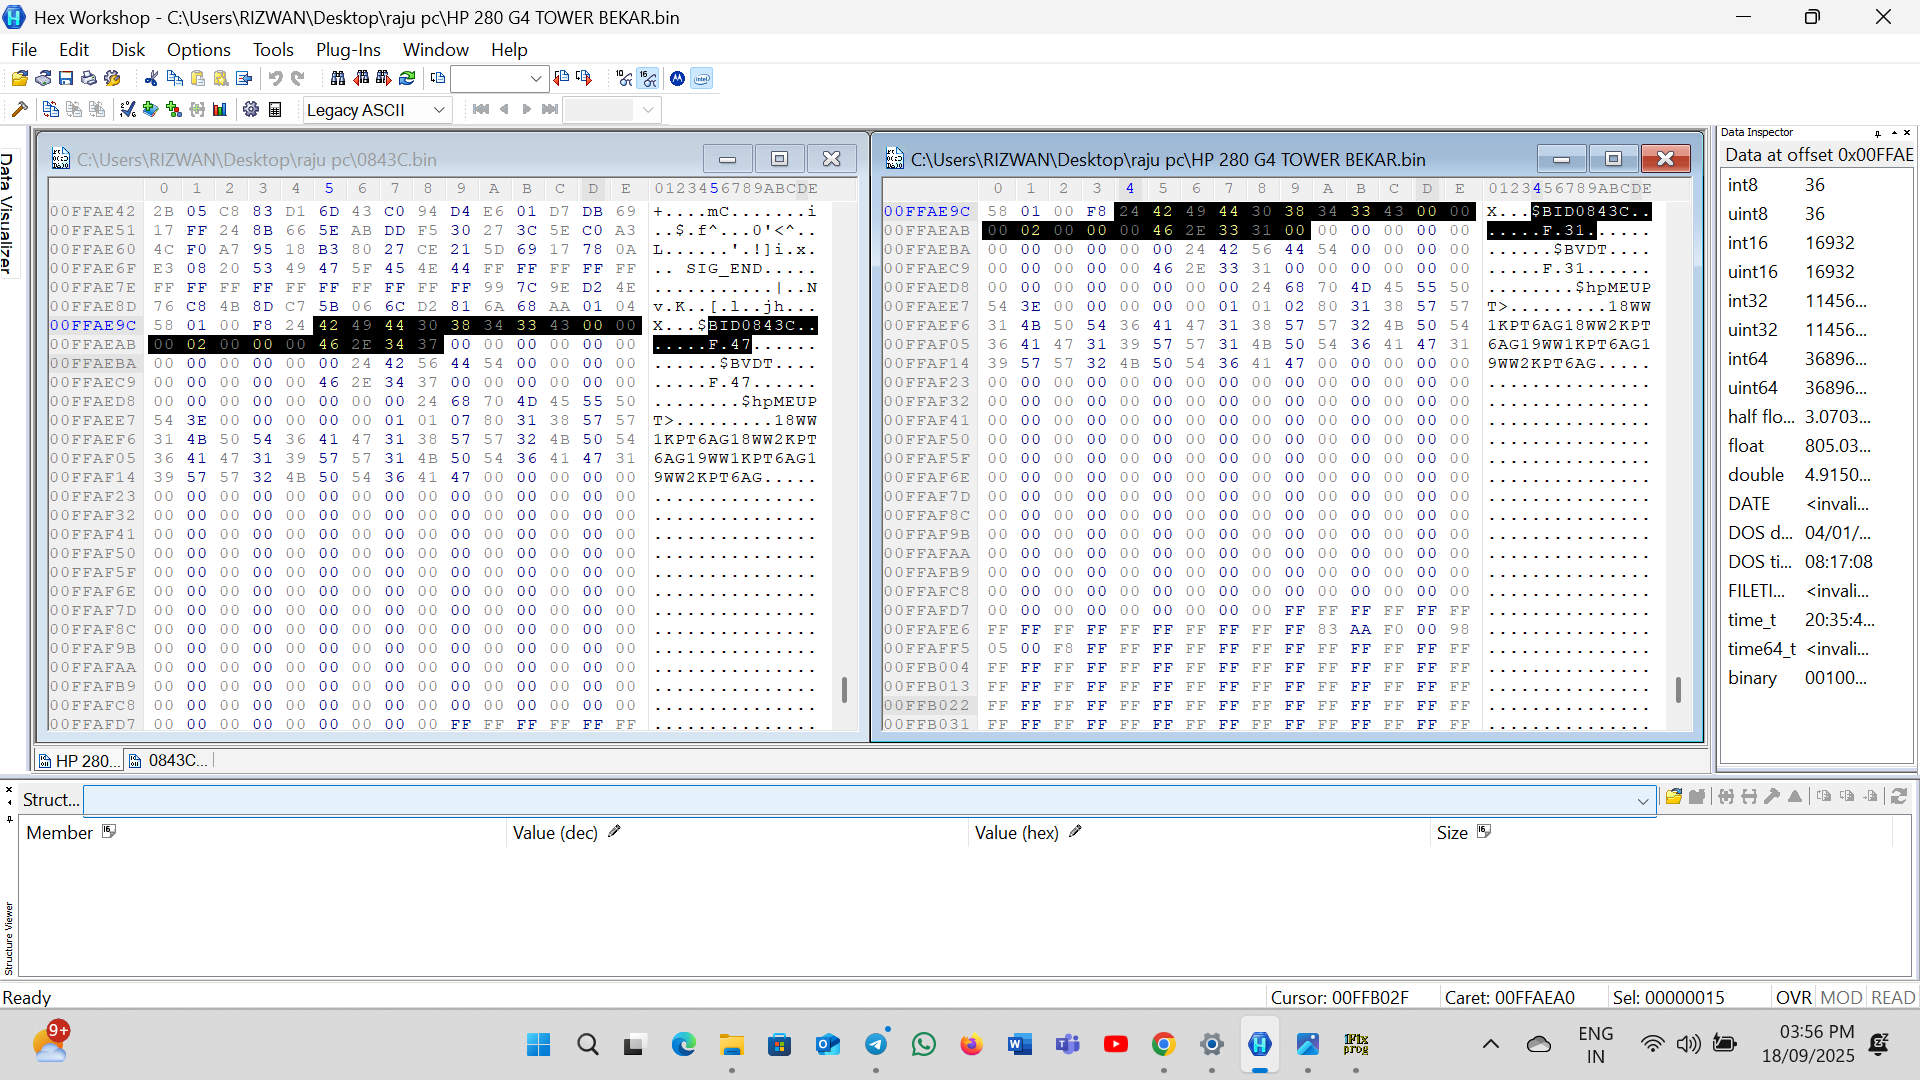Viewport: 1920px width, 1080px height.
Task: Click the hammer tool icon
Action: point(19,109)
